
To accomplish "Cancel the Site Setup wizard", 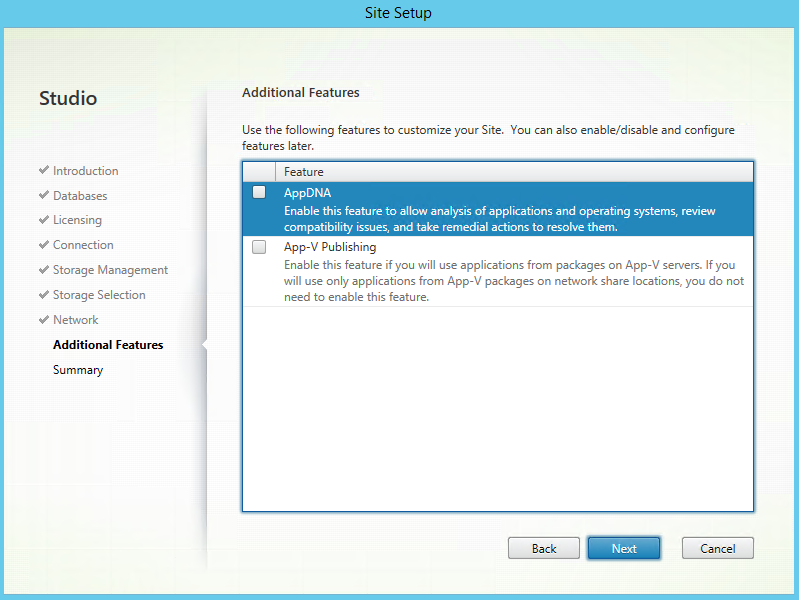I will coord(717,548).
